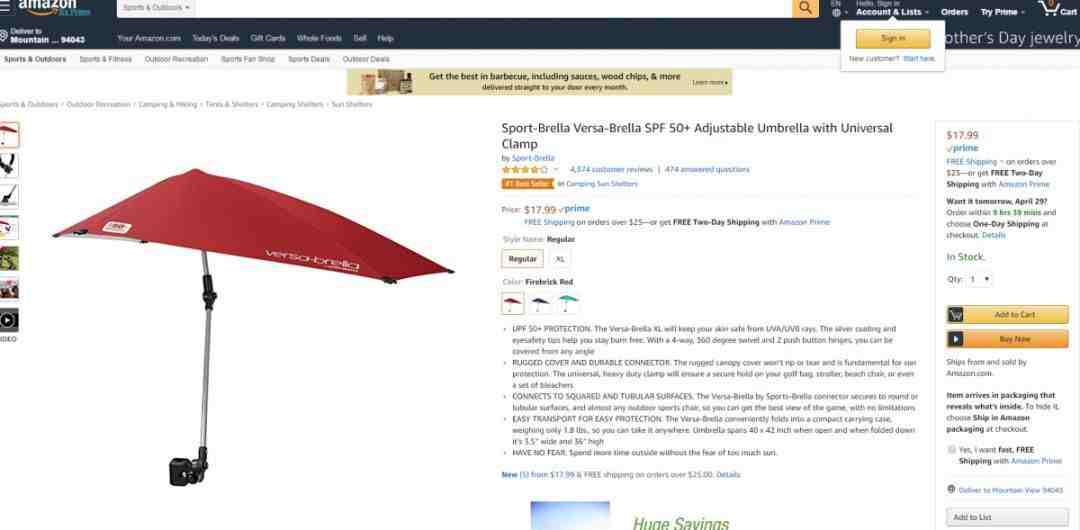The image size is (1080, 530).
Task: Click the Buy Now play icon
Action: 955,339
